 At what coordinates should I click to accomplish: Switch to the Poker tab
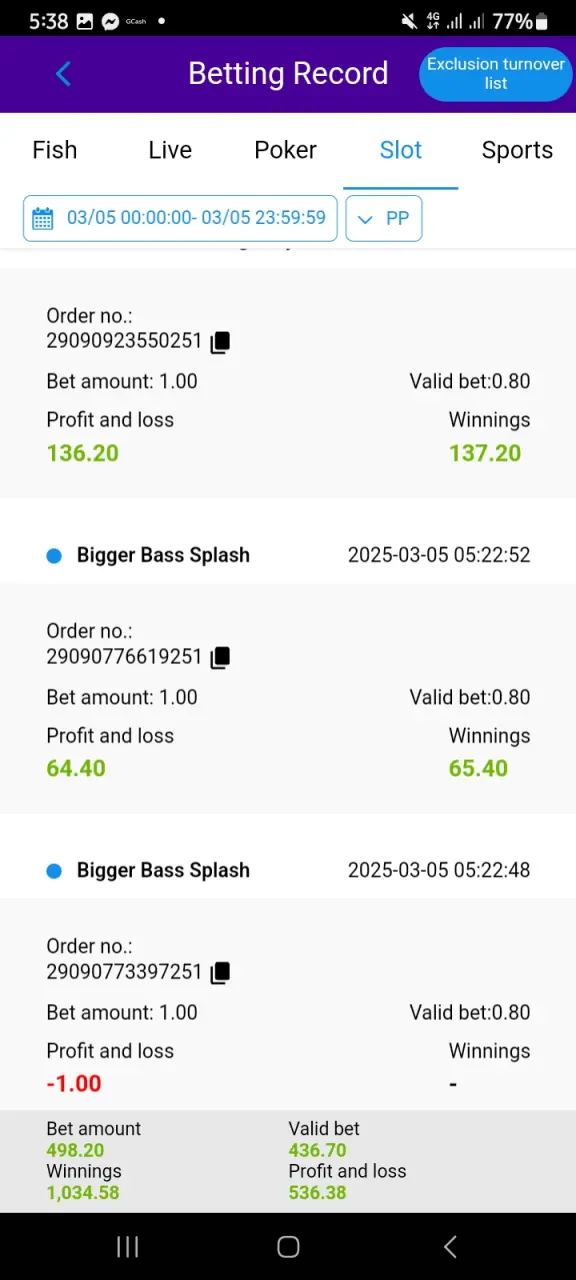click(285, 150)
